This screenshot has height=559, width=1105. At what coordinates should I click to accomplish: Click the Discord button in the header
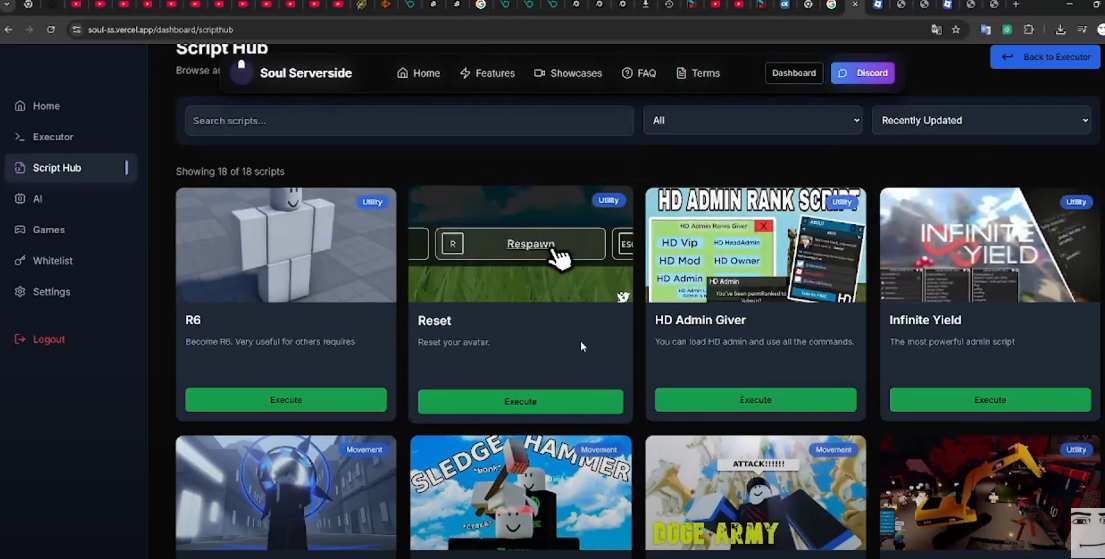862,73
